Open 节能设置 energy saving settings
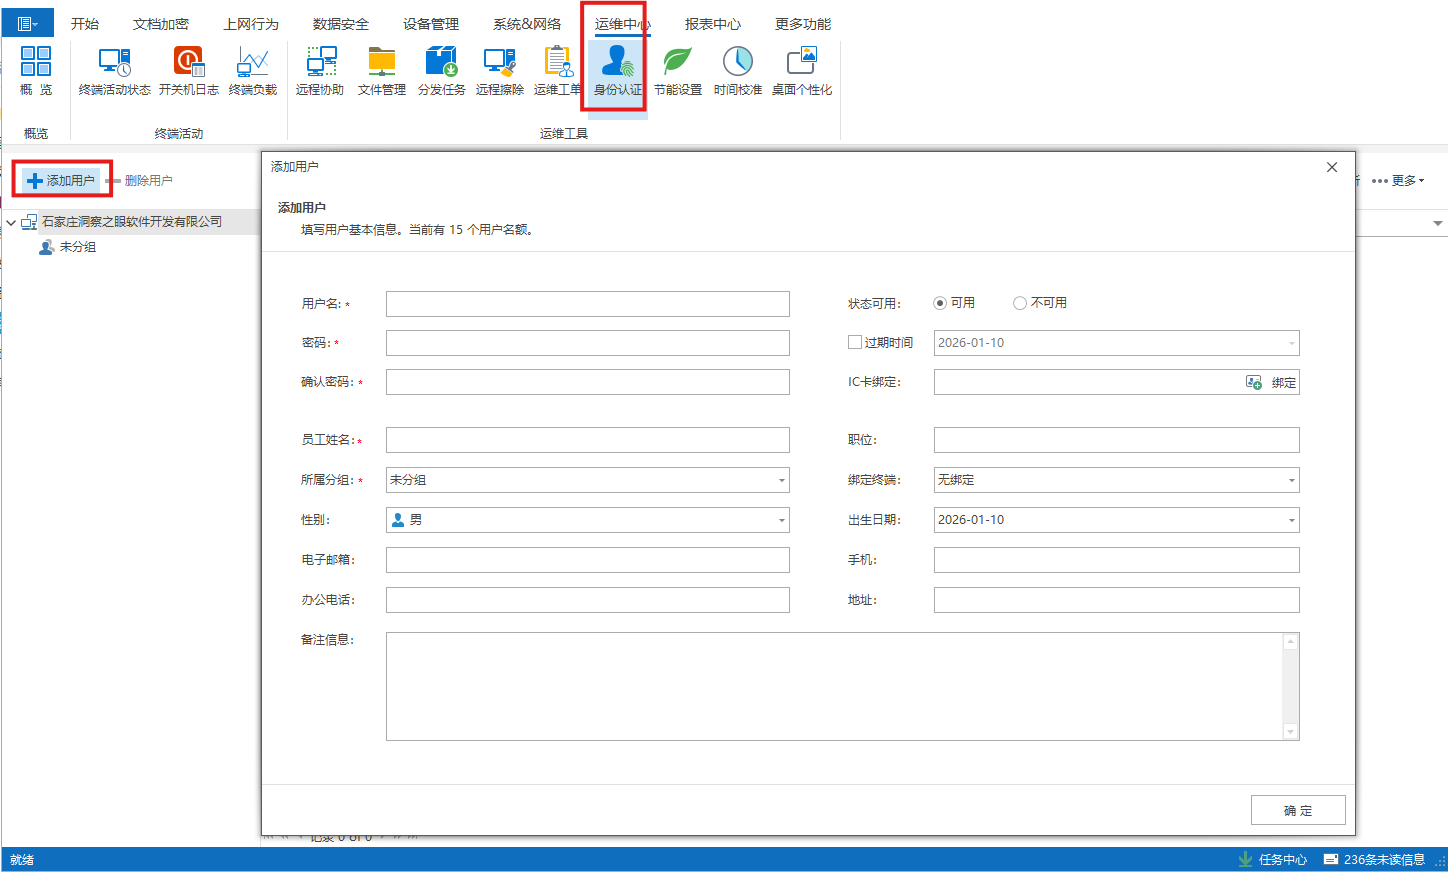The height and width of the screenshot is (872, 1448). pyautogui.click(x=677, y=70)
